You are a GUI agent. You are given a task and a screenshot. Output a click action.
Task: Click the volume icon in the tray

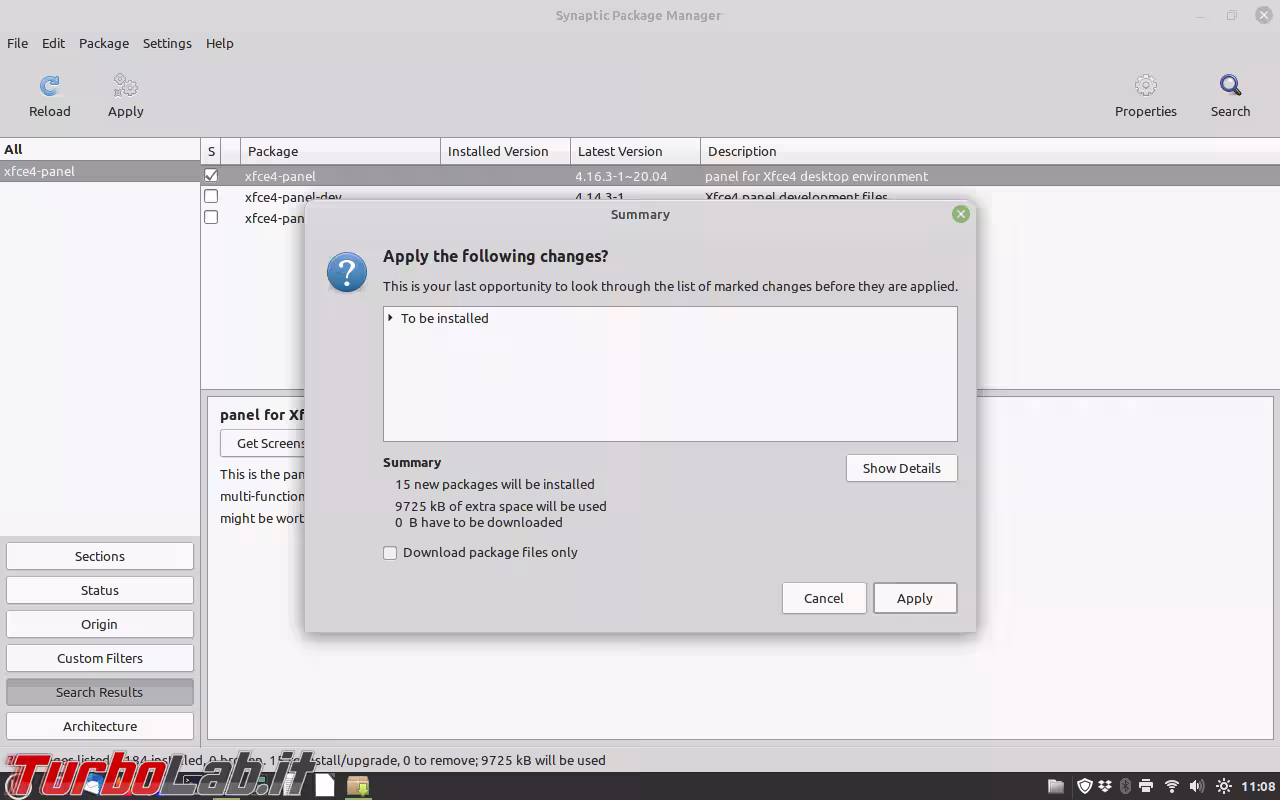click(x=1196, y=786)
